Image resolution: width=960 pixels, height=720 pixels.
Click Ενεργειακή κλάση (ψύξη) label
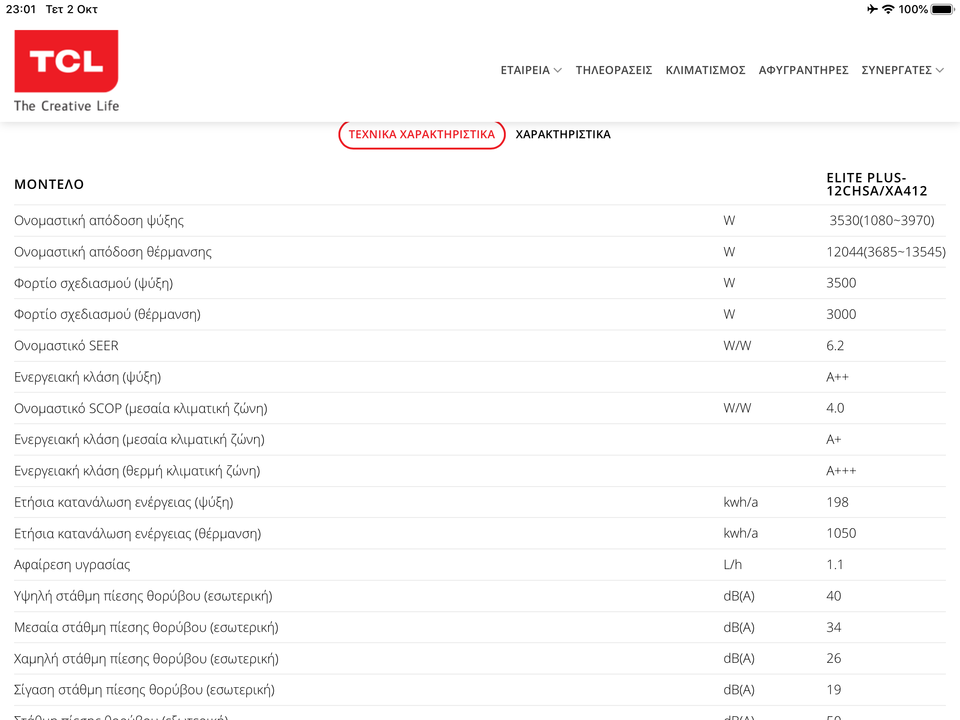point(88,377)
